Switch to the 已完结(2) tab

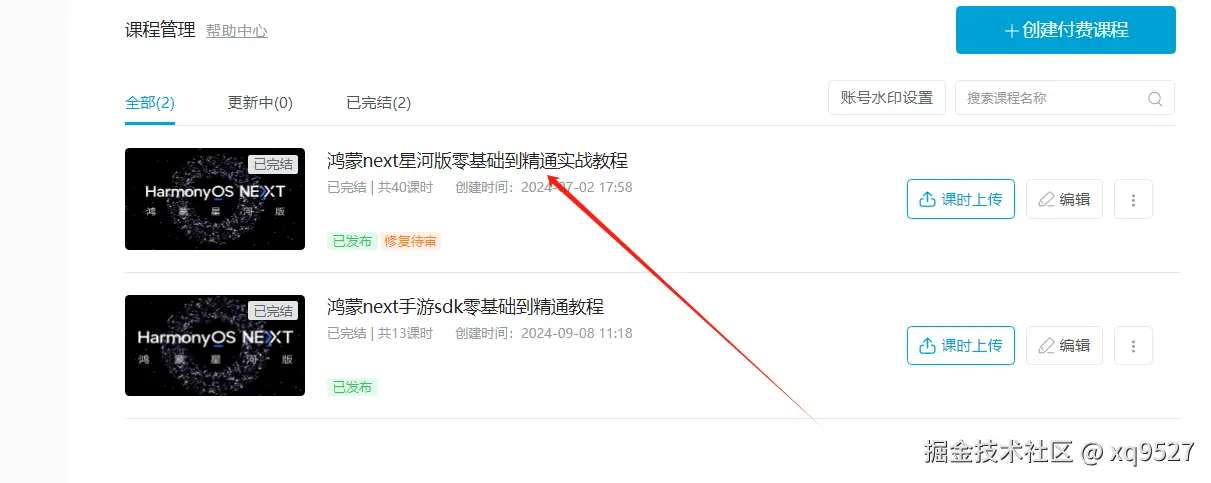378,102
